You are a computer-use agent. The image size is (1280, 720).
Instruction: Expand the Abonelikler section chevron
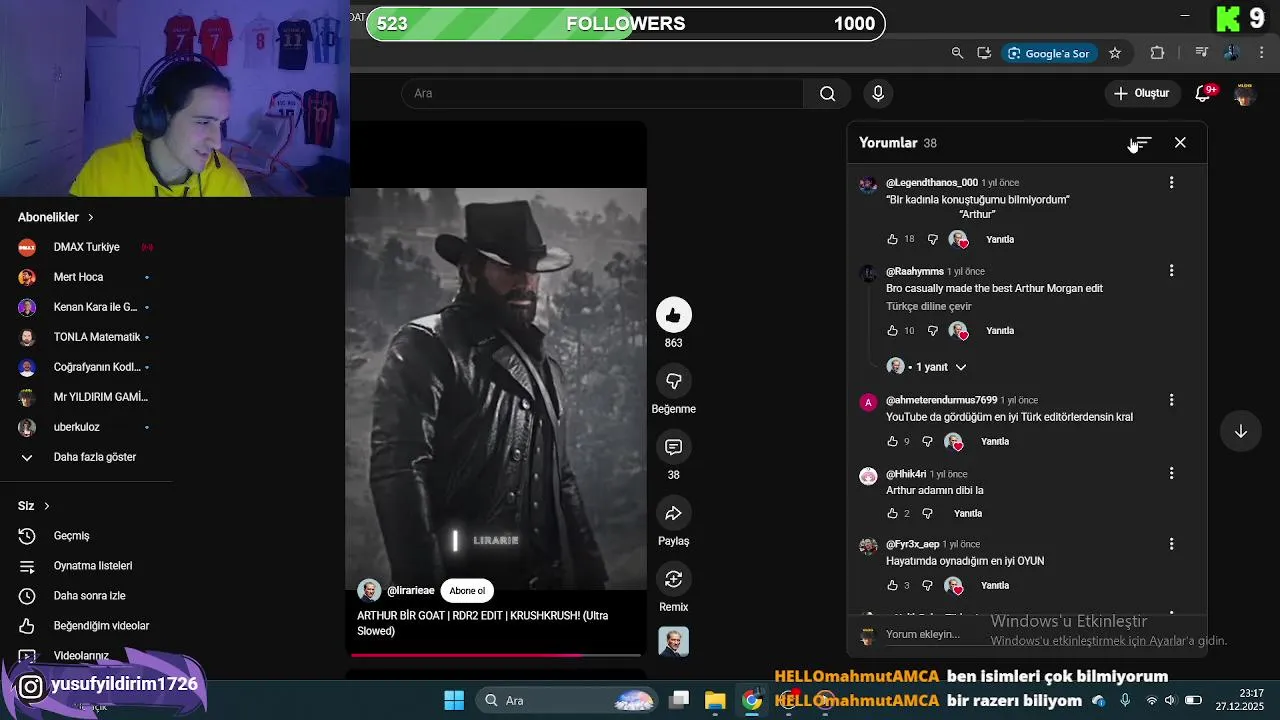pos(90,217)
